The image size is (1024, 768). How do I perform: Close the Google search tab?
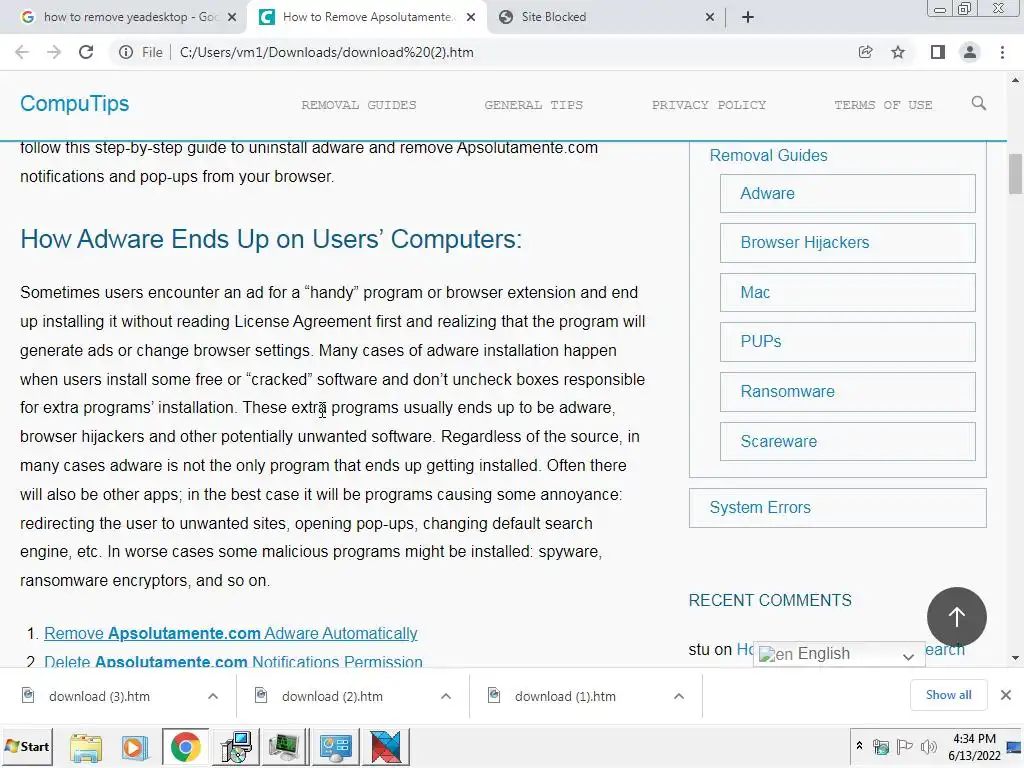[232, 17]
